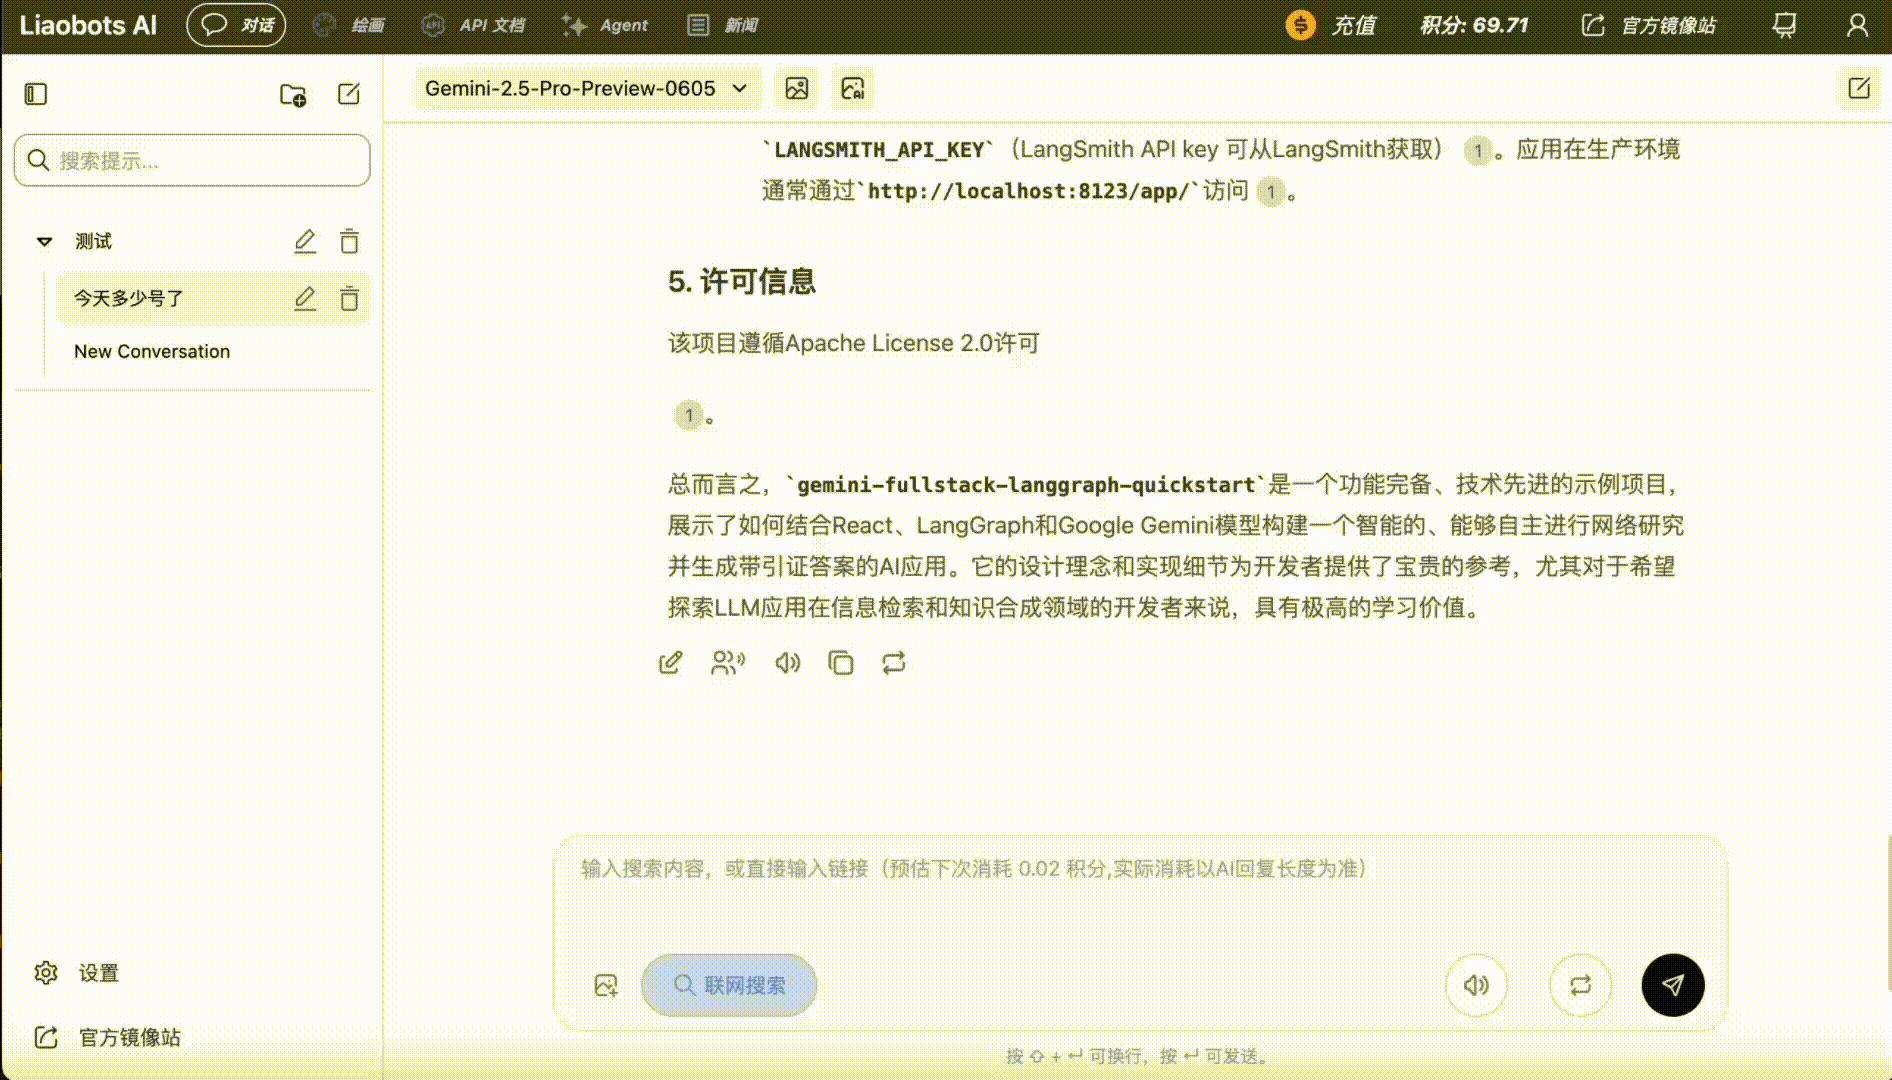Toggle voice output near the send button
Image resolution: width=1892 pixels, height=1080 pixels.
click(x=1476, y=985)
